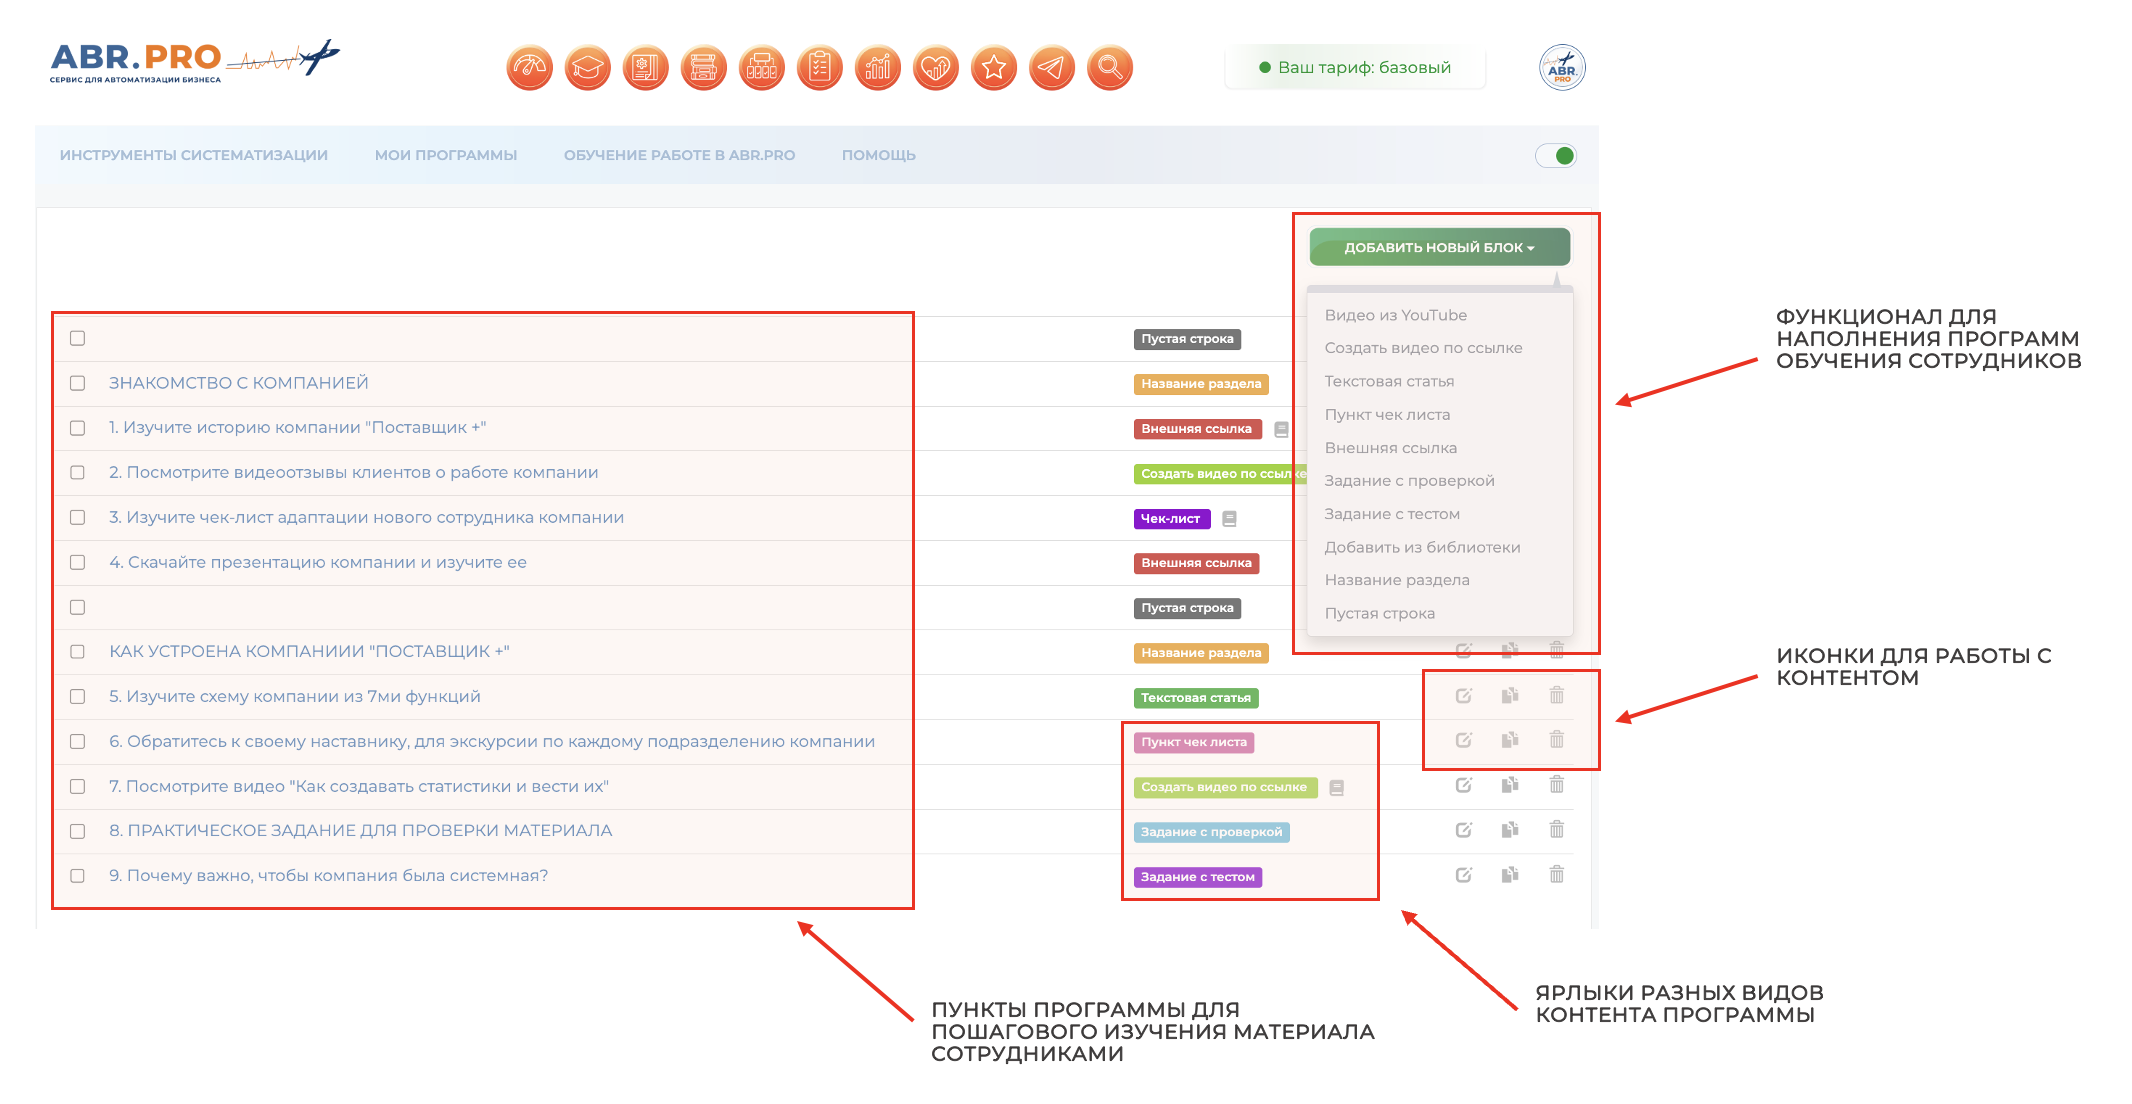Check the box for КАК УСТРОЕНА КОМПАНИИИ
The width and height of the screenshot is (2132, 1104).
tap(77, 651)
